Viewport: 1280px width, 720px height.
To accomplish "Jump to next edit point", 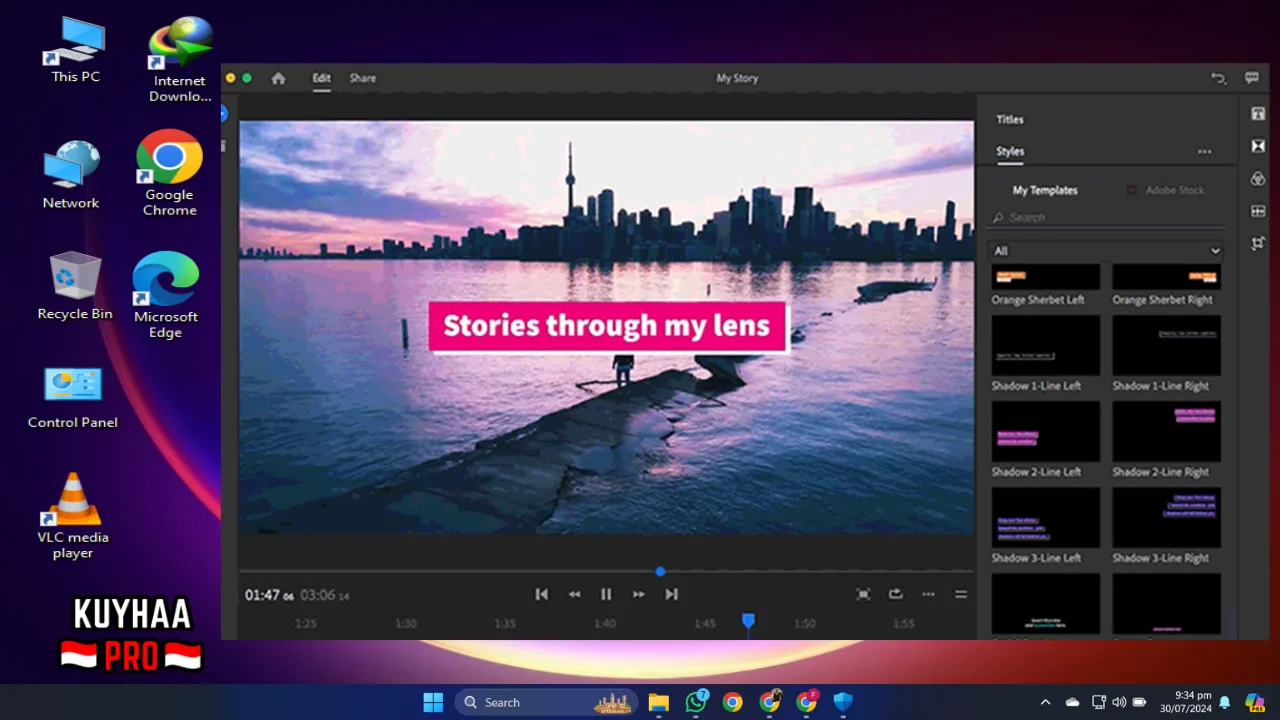I will (x=671, y=594).
